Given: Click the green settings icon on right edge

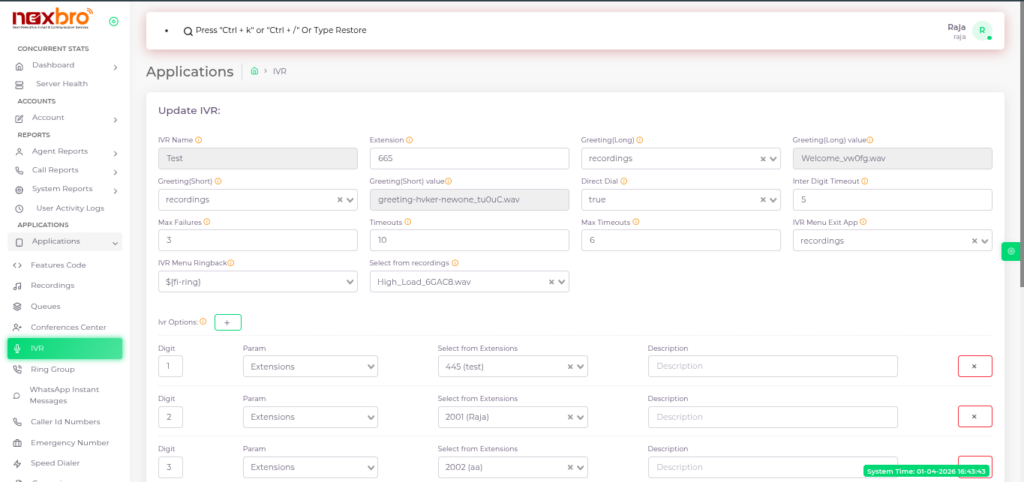Looking at the screenshot, I should pyautogui.click(x=1011, y=250).
